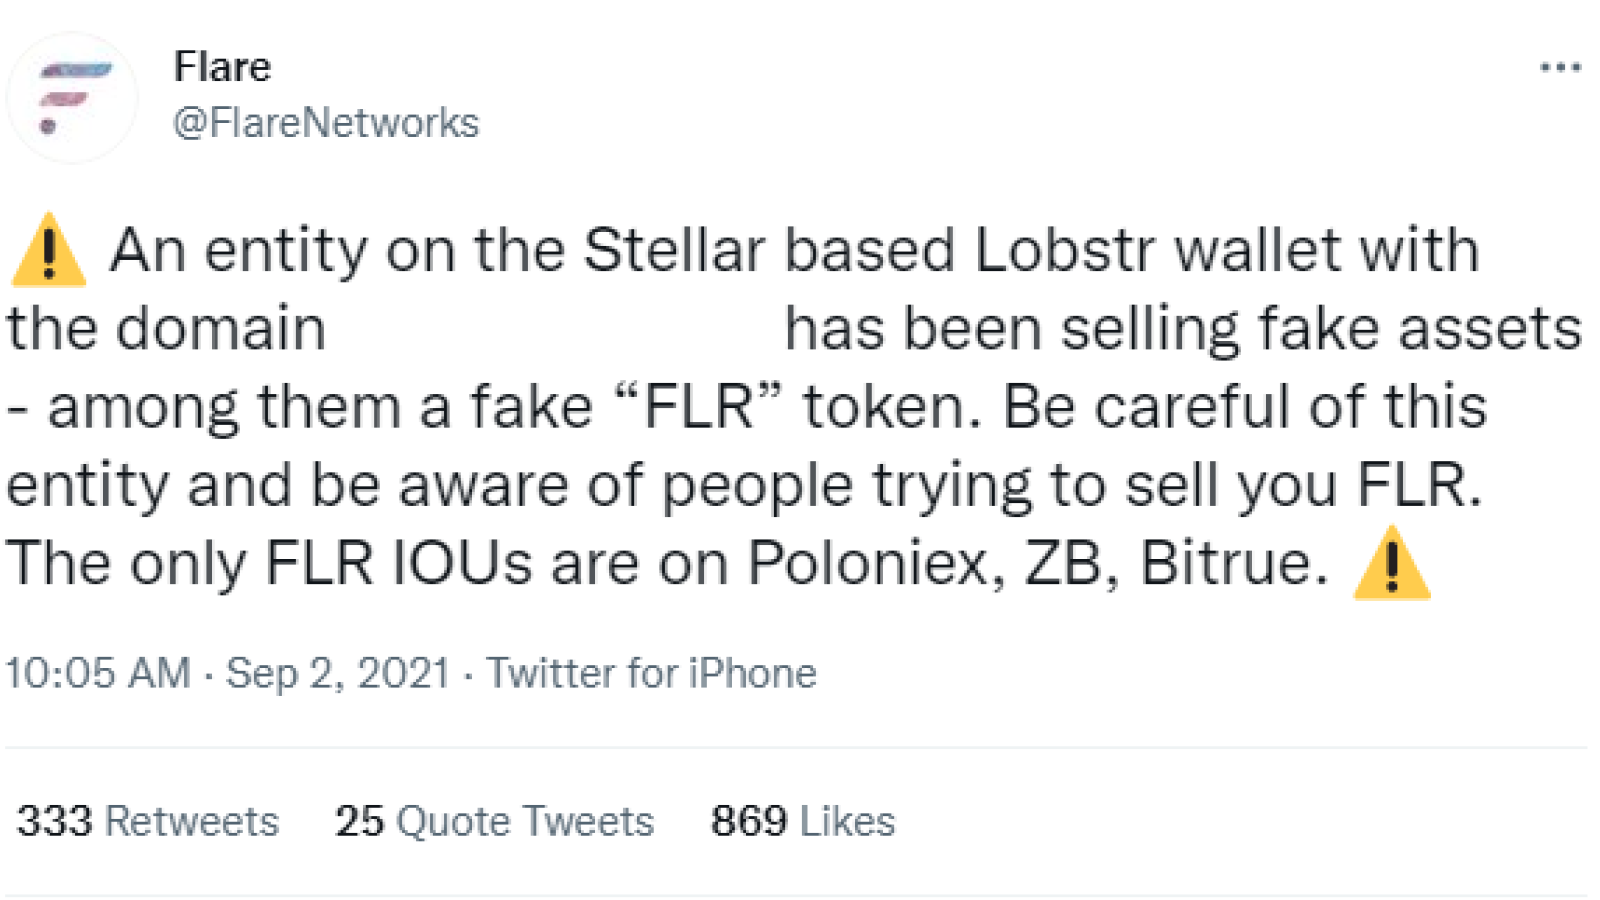Open the @FlareNetworks handle
Viewport: 1600px width, 900px height.
[326, 123]
